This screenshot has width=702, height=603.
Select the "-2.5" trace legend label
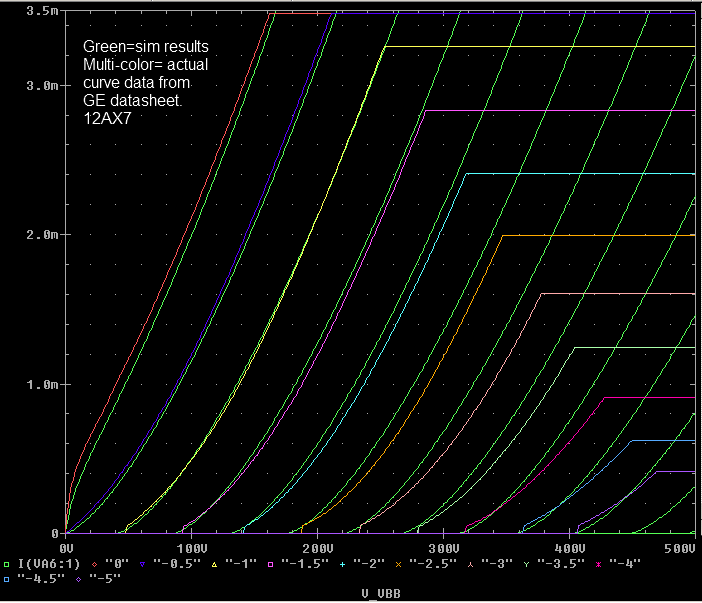(x=433, y=564)
